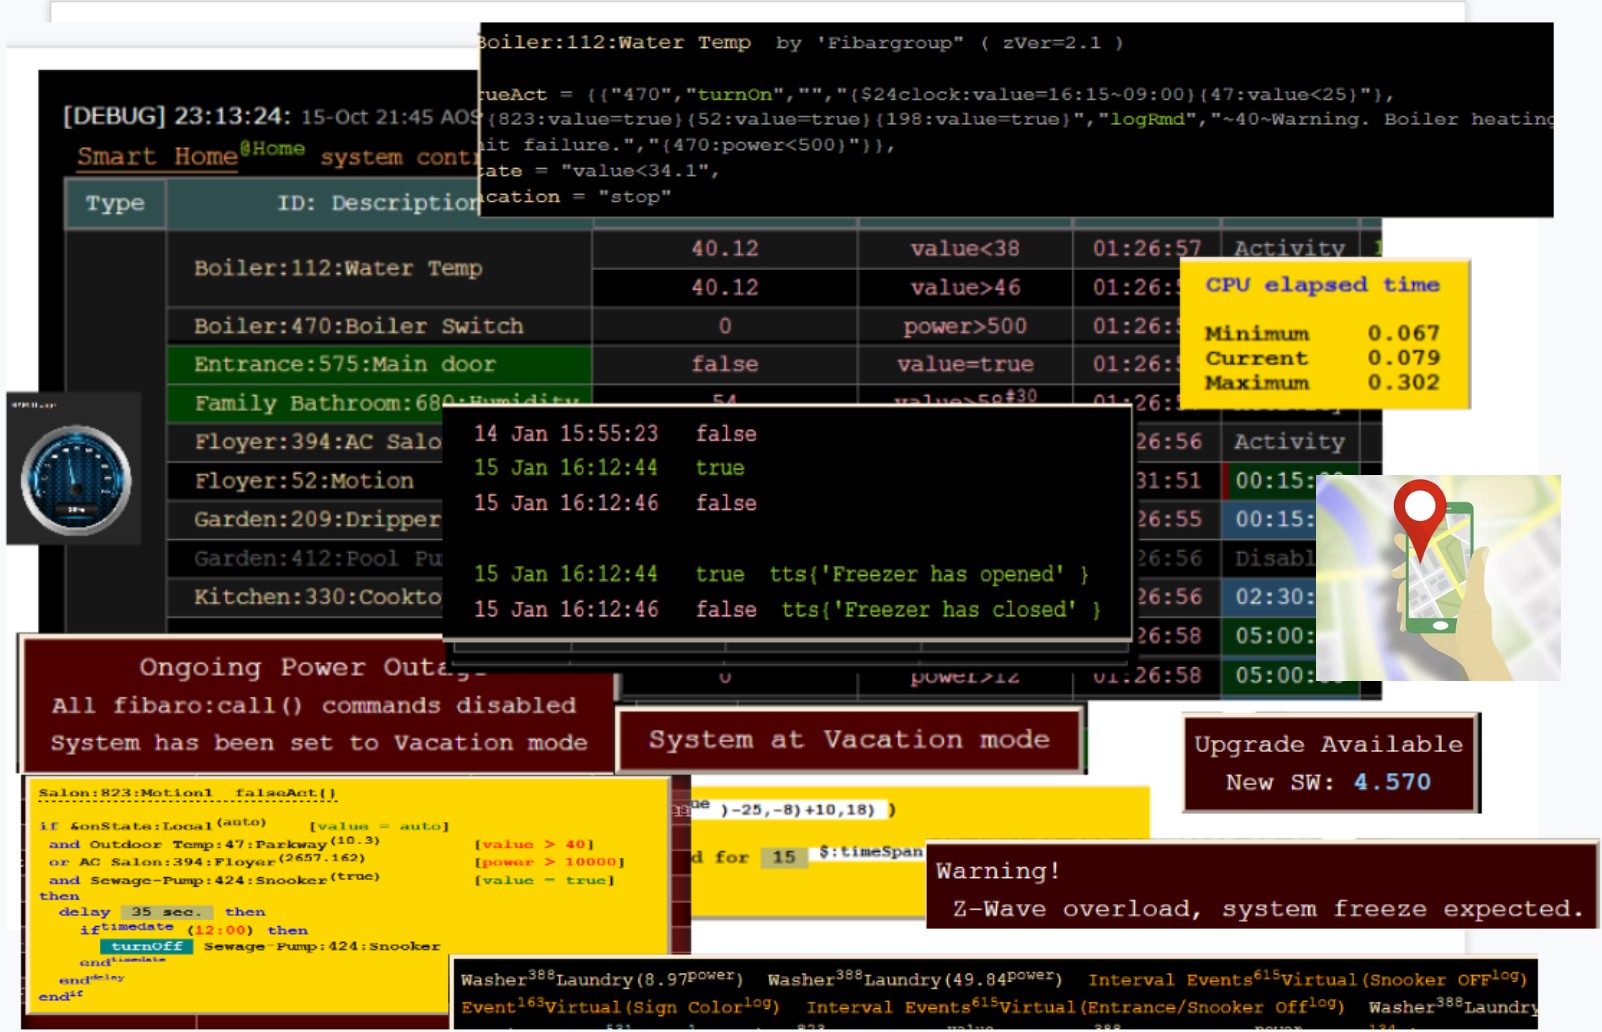Click the System at Vacation mode banner

(849, 740)
